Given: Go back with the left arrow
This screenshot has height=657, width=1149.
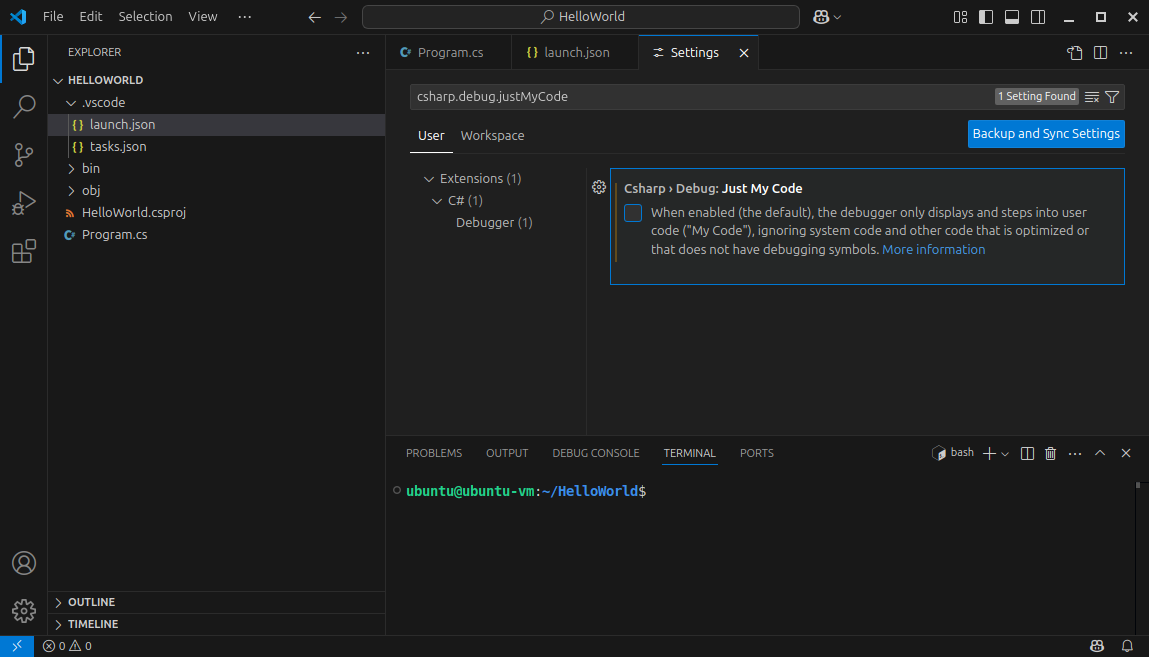Looking at the screenshot, I should [x=314, y=17].
